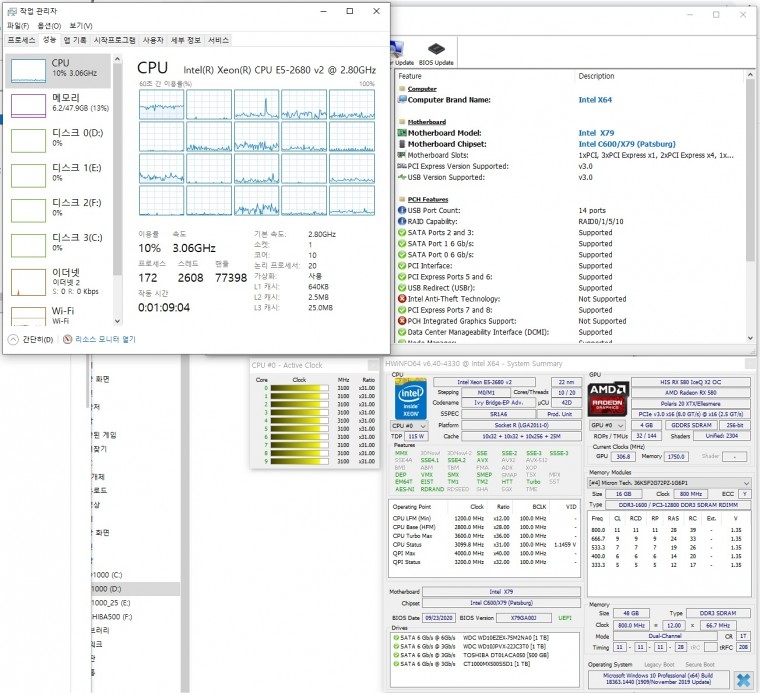This screenshot has height=695, width=760.
Task: Click the Intel Xeon E5-2680 v2 name field
Action: [484, 382]
